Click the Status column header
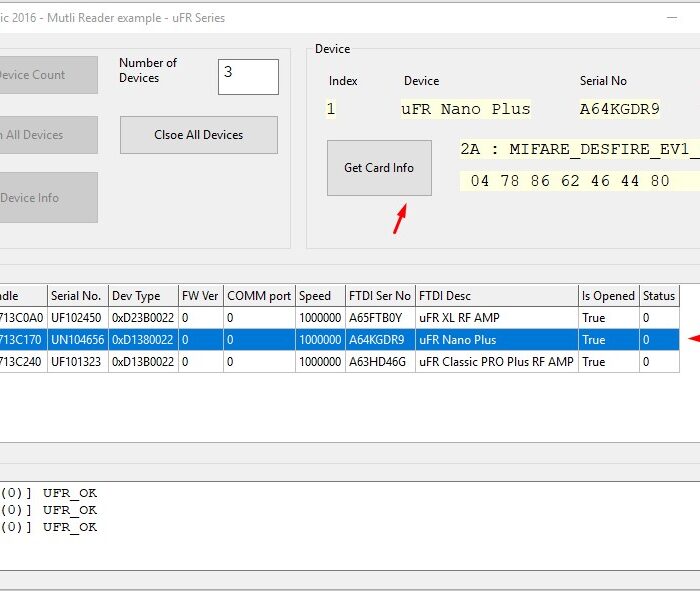Screen dimensions: 700x591 point(659,296)
